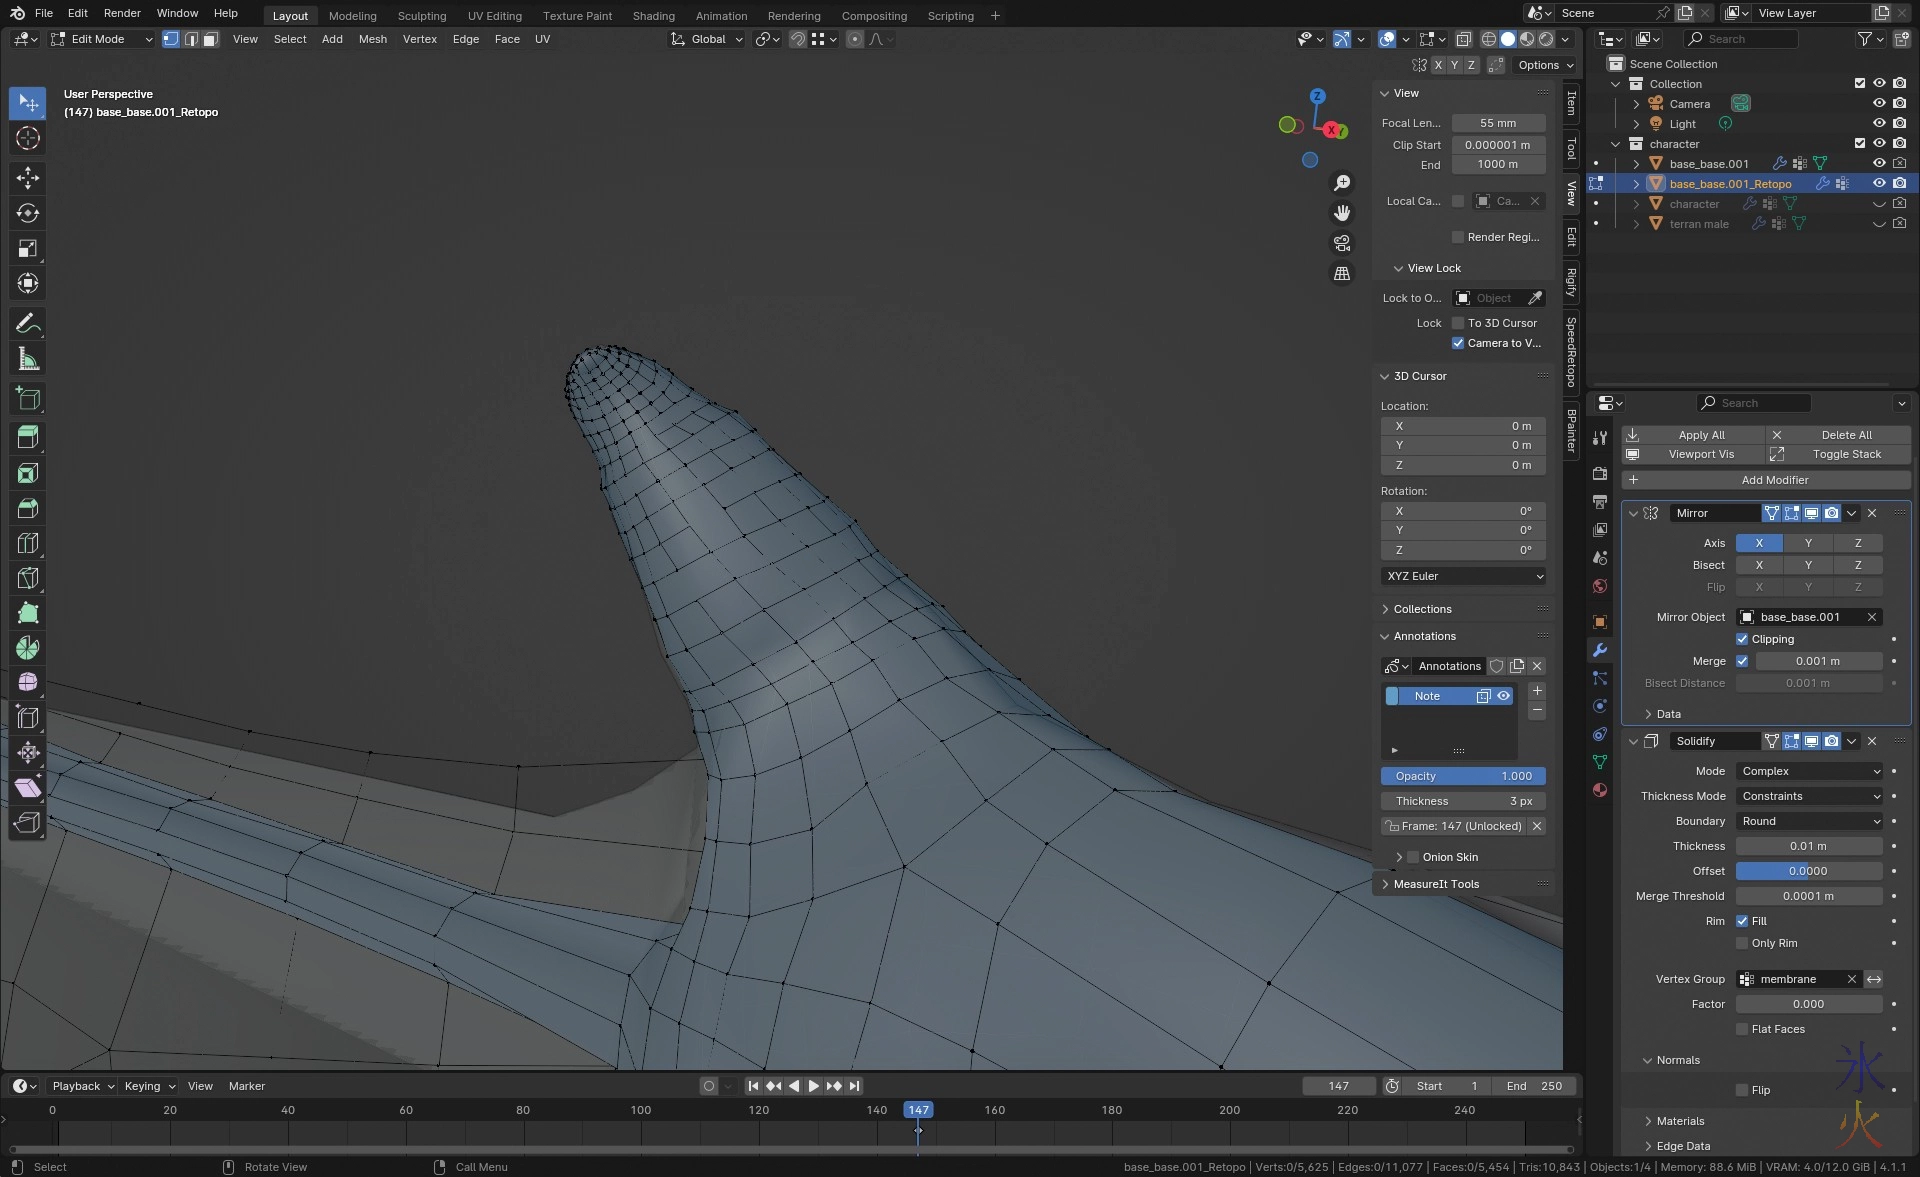The width and height of the screenshot is (1920, 1177).
Task: Open the Sculpting workspace tab
Action: point(421,15)
